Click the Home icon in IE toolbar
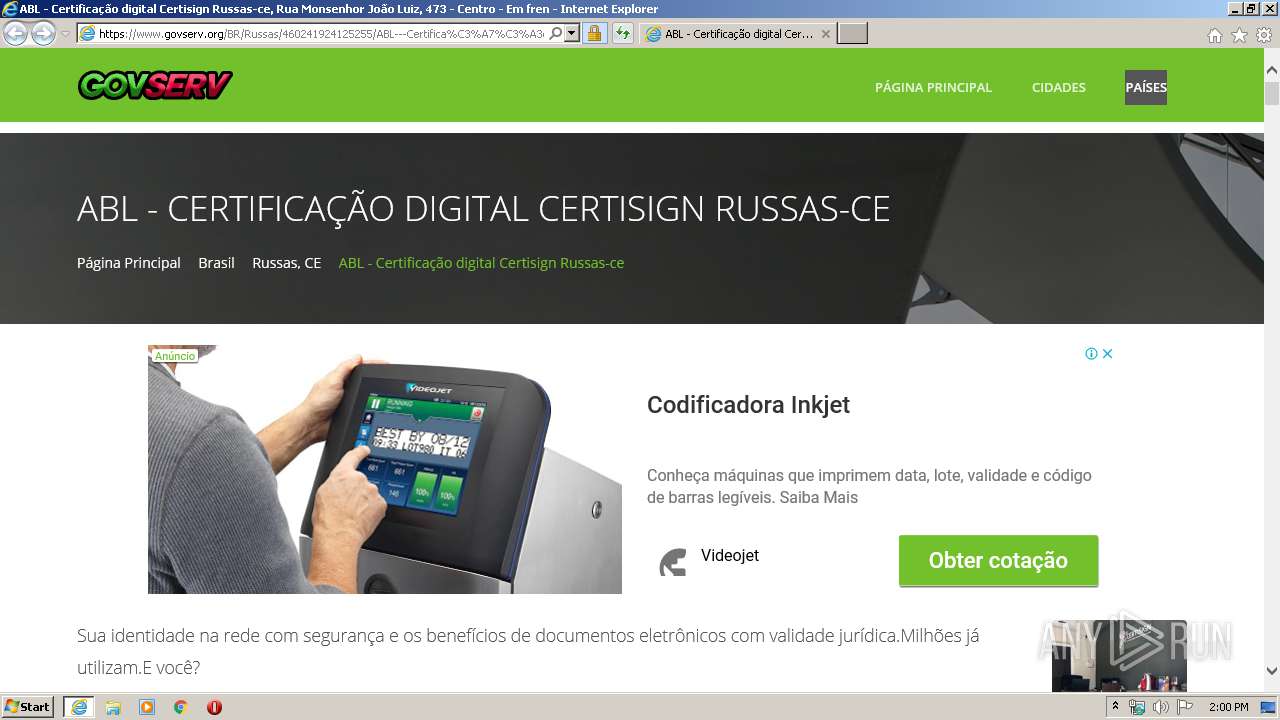Image resolution: width=1280 pixels, height=720 pixels. [1214, 35]
